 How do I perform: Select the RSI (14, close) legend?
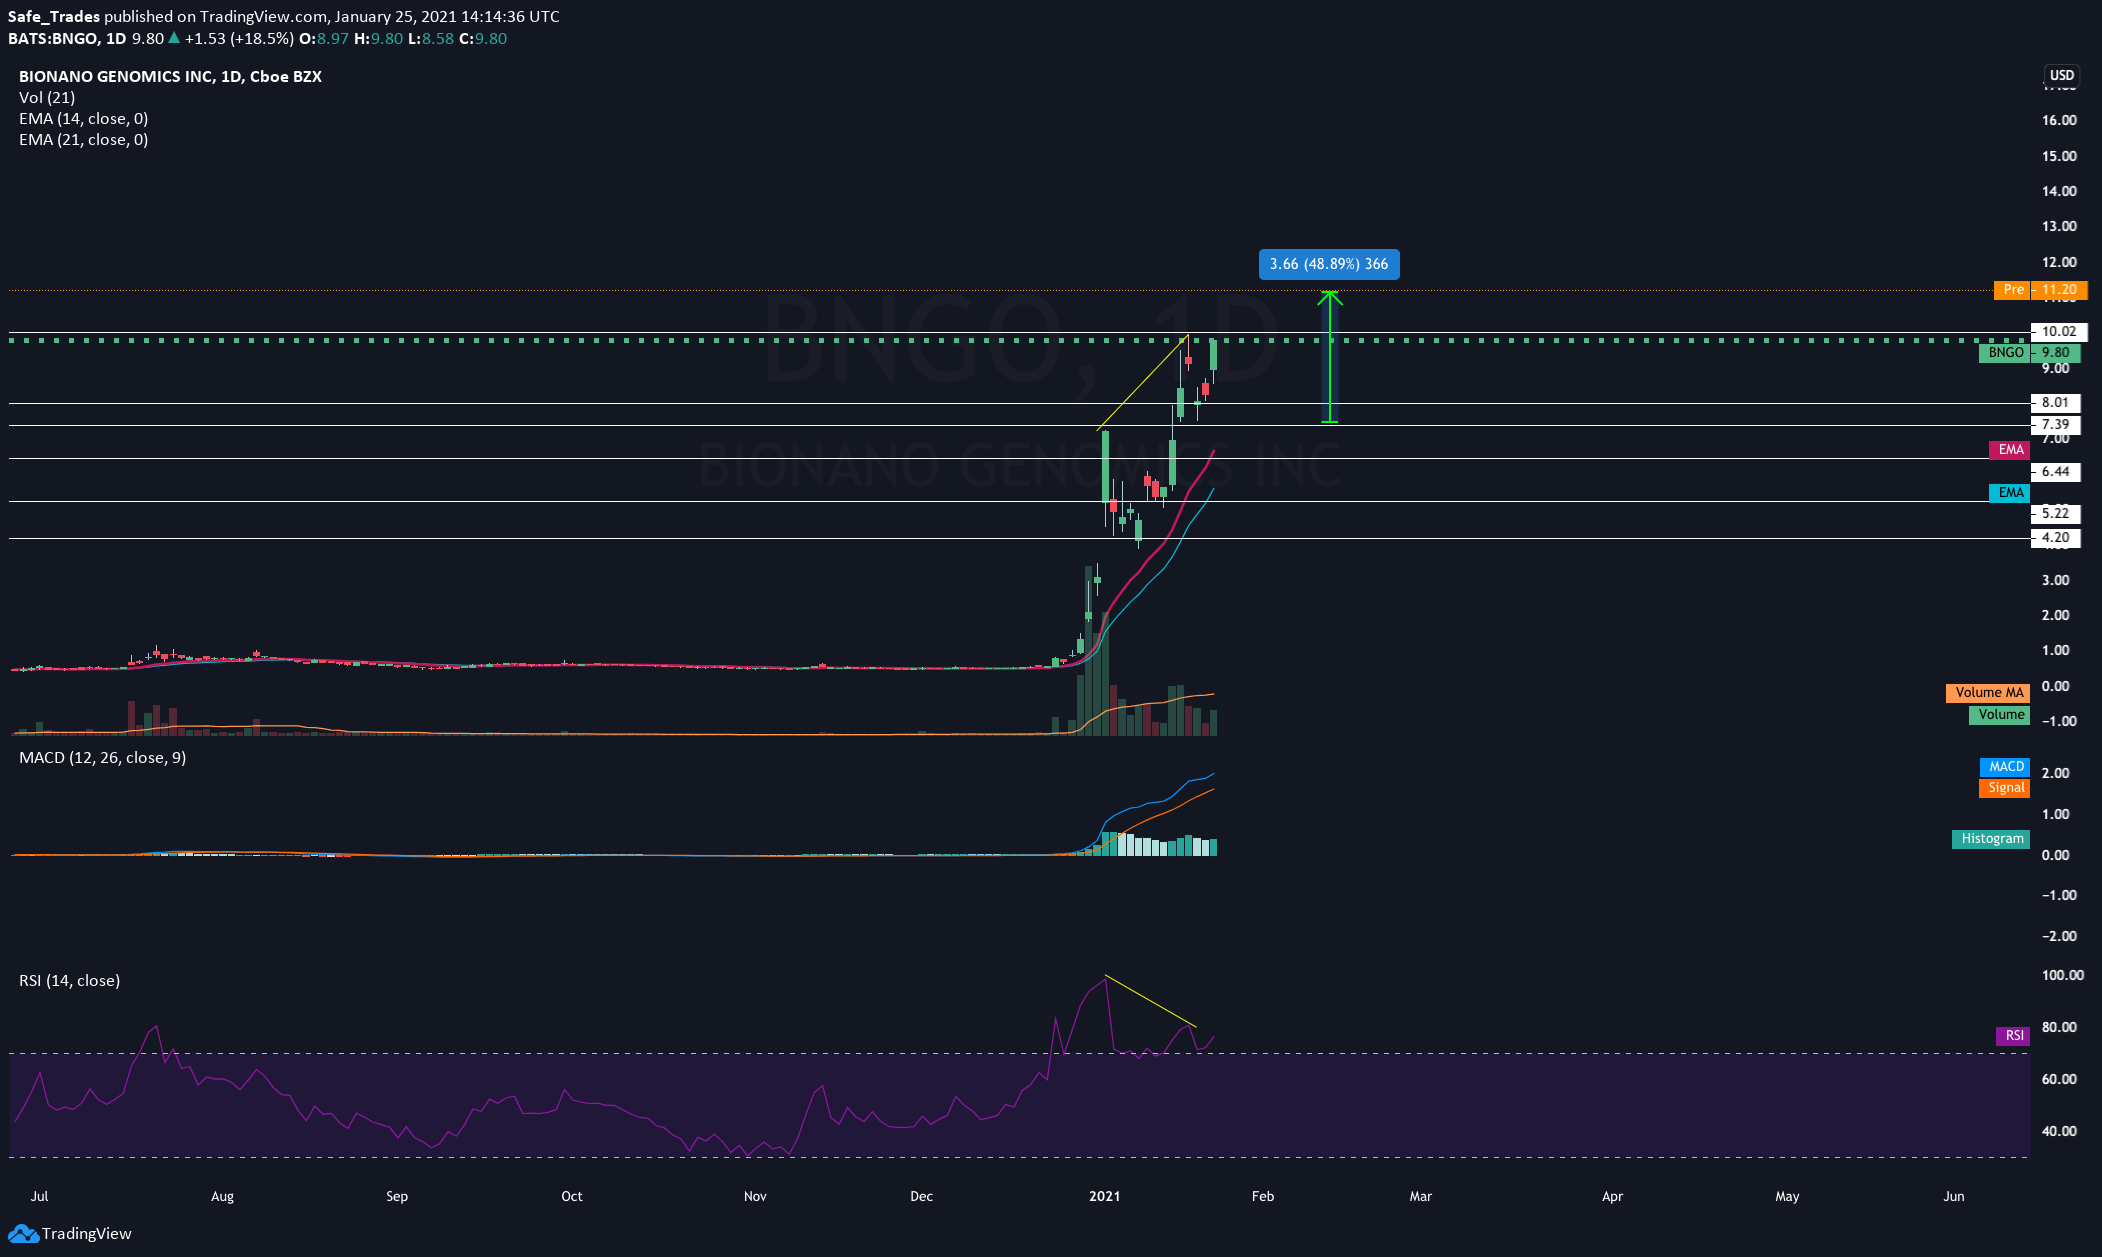click(69, 981)
